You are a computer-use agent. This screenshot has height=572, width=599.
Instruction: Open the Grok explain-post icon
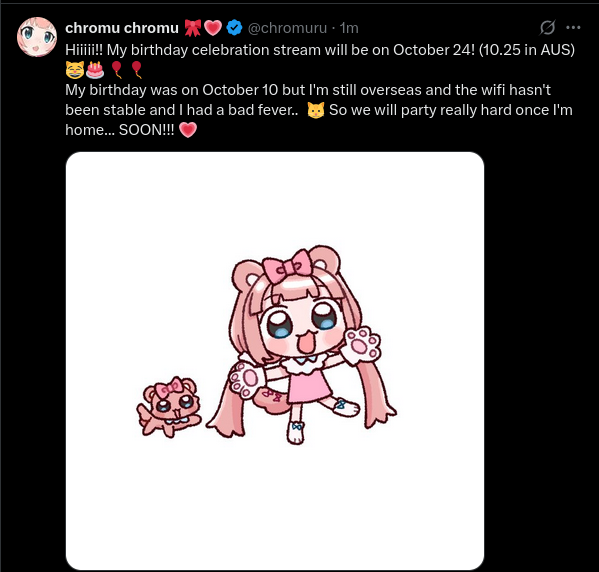[547, 28]
